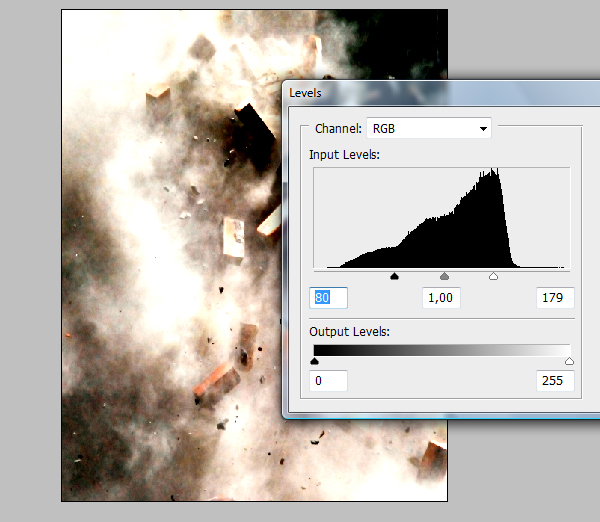Click the white output levels slider
600x522 pixels.
pyautogui.click(x=569, y=361)
